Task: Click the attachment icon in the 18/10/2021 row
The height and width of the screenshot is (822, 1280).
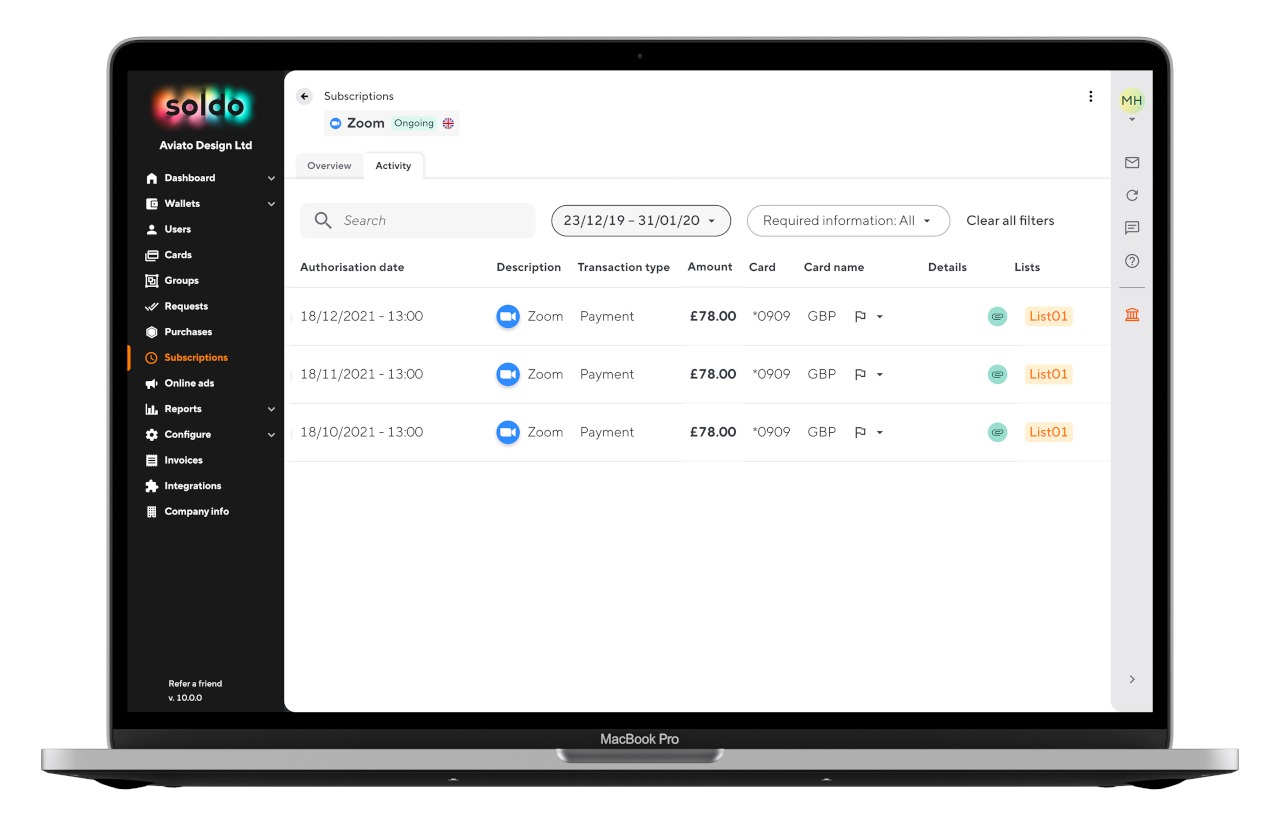Action: pyautogui.click(x=997, y=432)
